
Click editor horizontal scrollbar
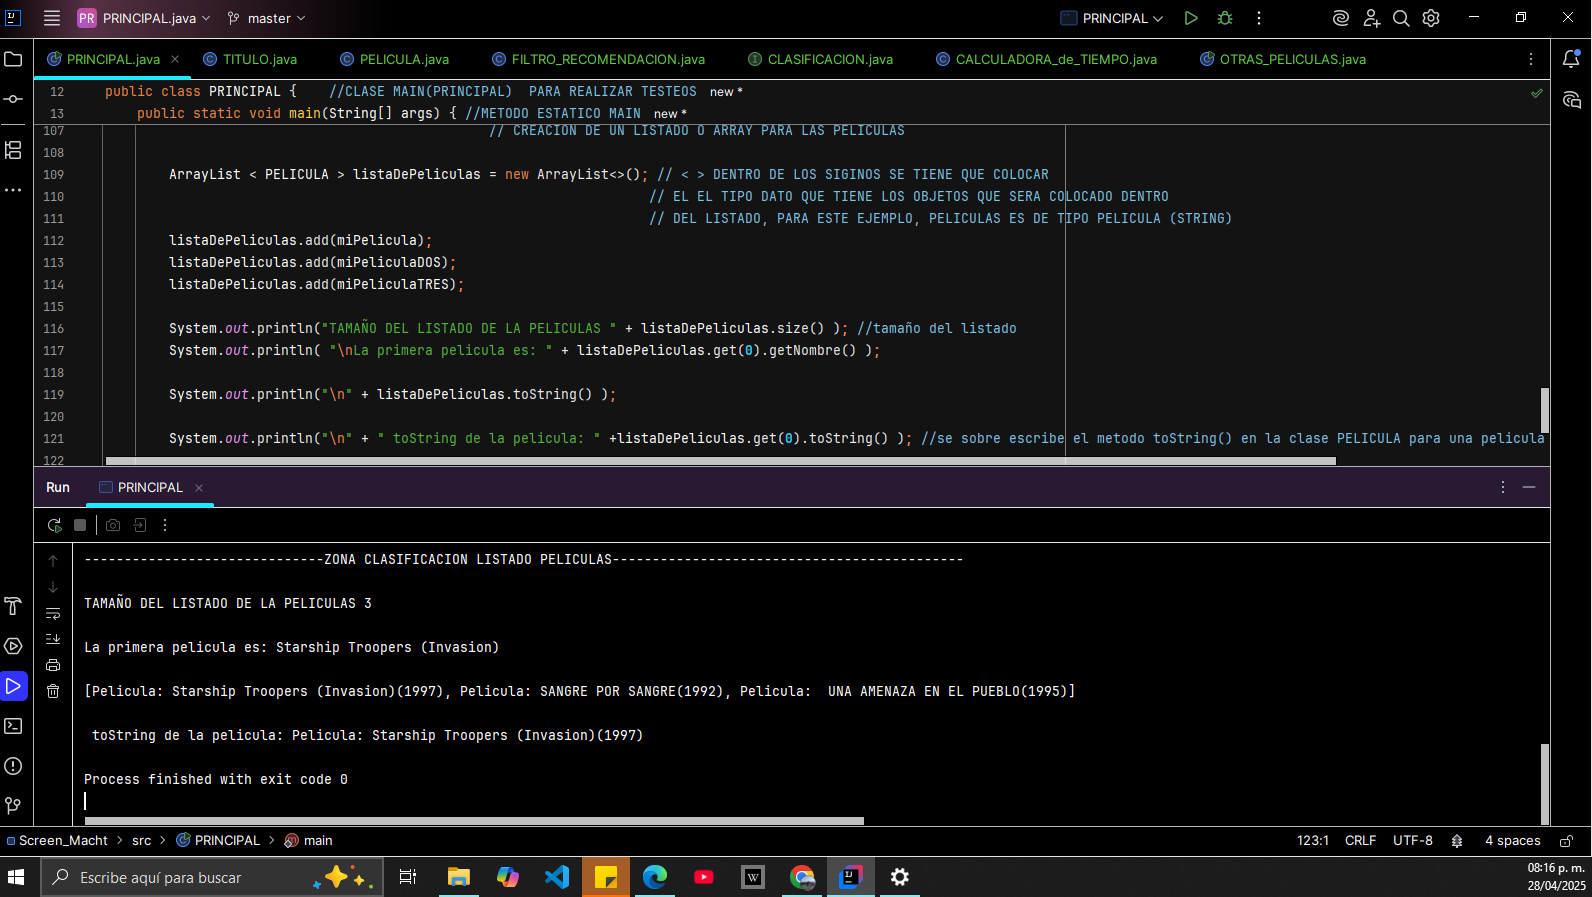tap(720, 461)
